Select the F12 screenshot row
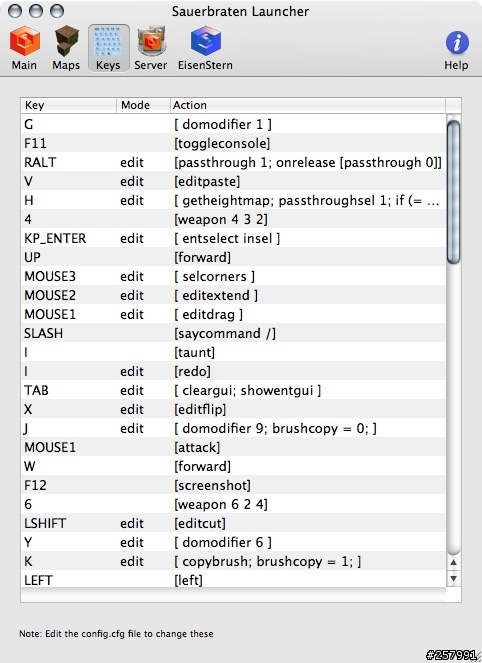This screenshot has width=482, height=663. tap(233, 485)
